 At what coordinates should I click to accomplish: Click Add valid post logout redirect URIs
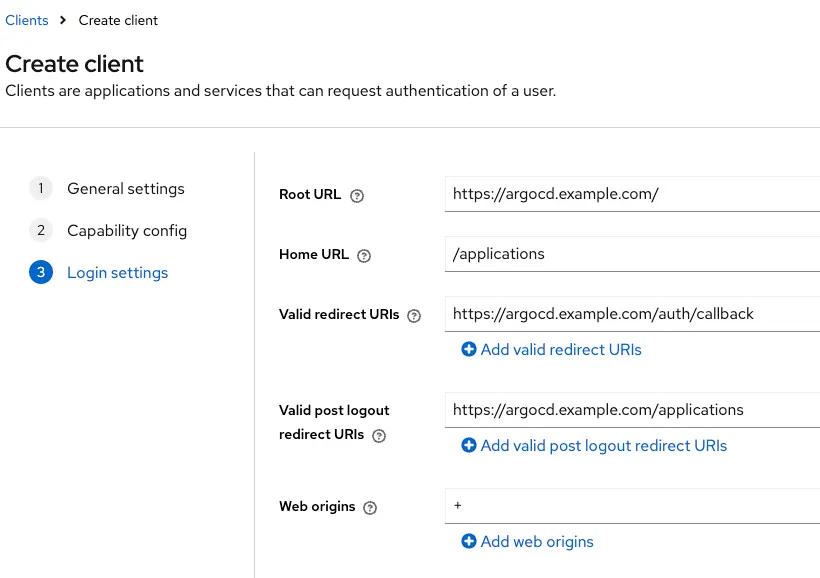point(603,446)
